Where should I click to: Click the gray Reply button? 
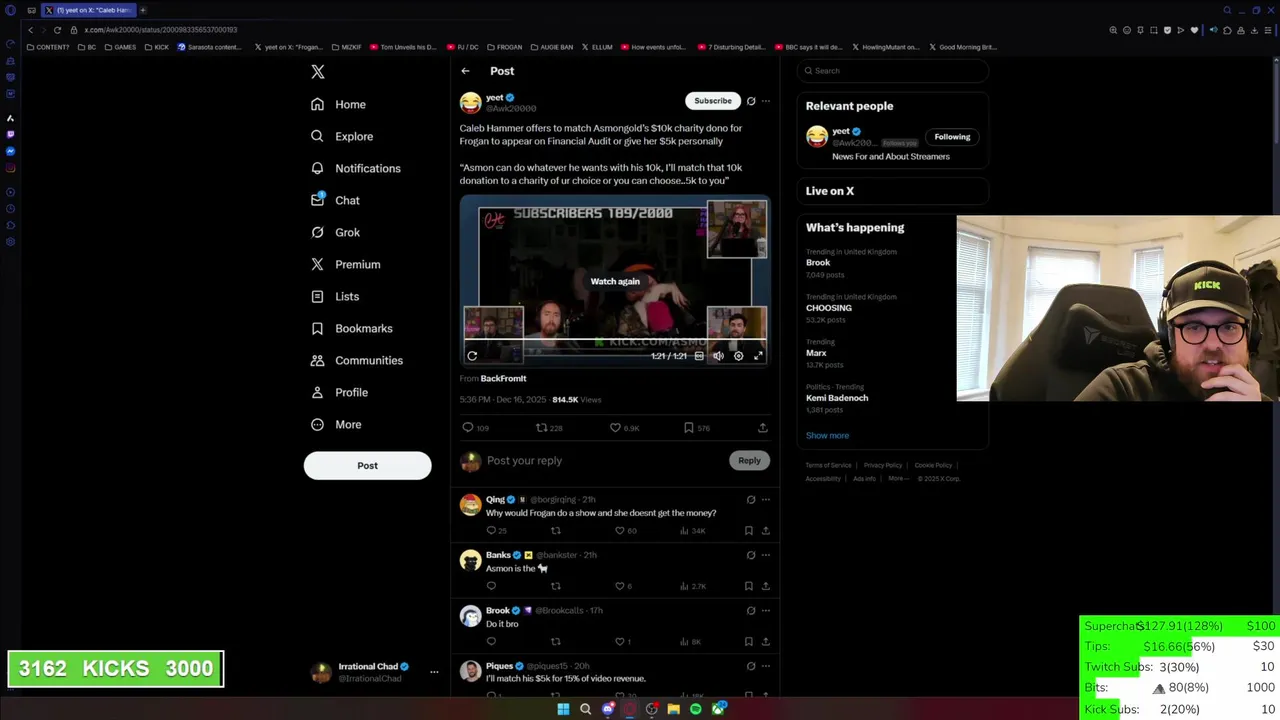click(749, 460)
